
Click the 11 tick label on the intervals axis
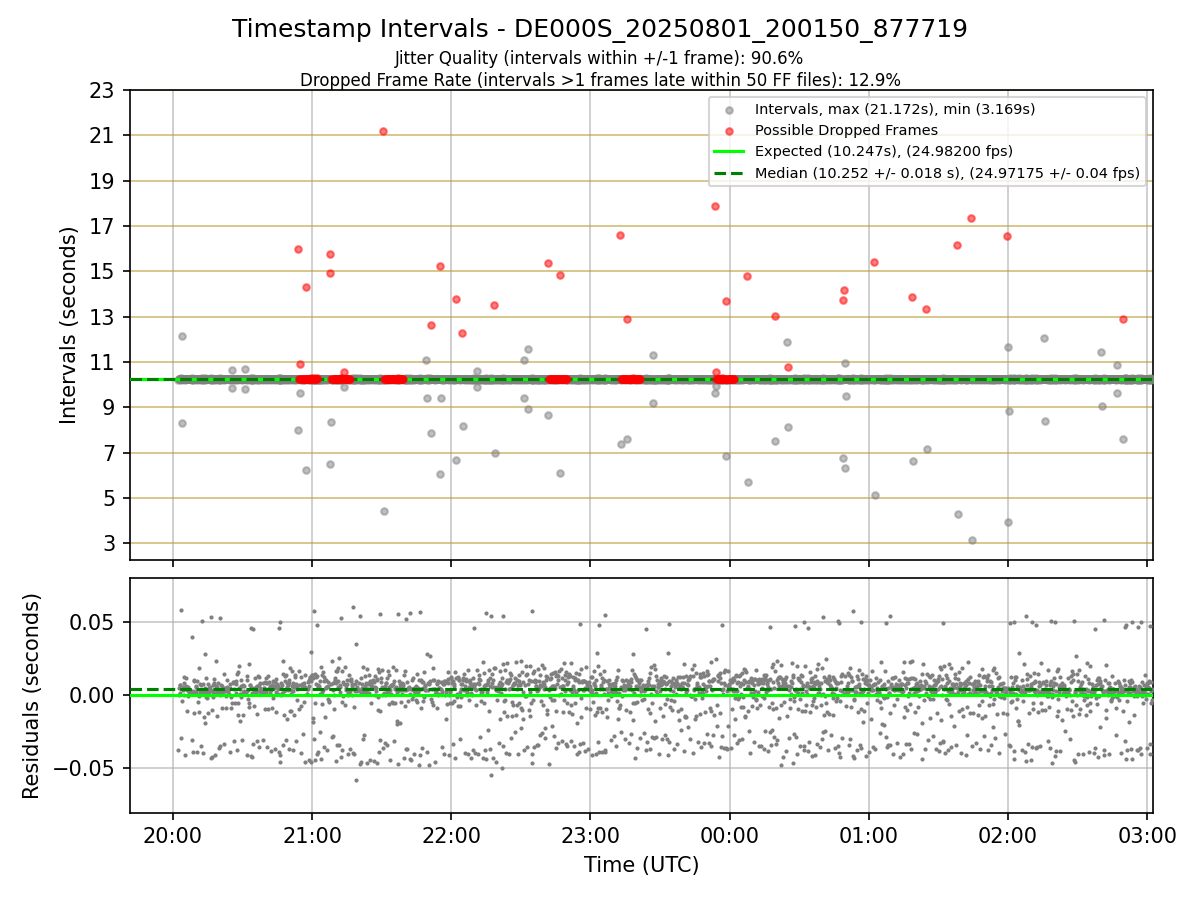click(x=103, y=362)
